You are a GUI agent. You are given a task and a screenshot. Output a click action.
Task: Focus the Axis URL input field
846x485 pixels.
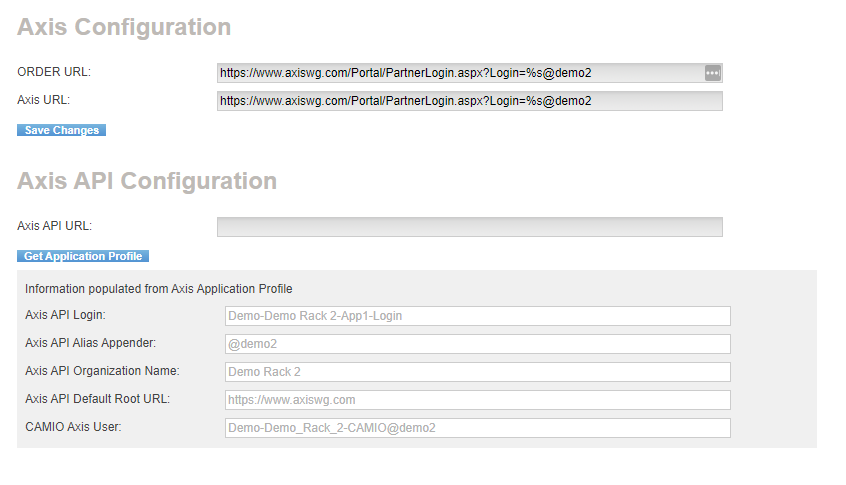click(x=469, y=101)
